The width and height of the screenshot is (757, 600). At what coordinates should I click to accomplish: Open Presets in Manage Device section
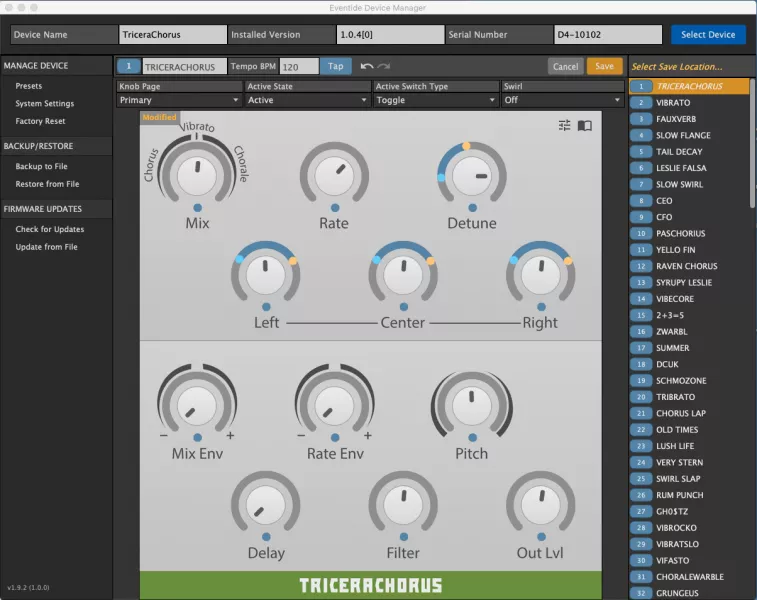pyautogui.click(x=28, y=86)
